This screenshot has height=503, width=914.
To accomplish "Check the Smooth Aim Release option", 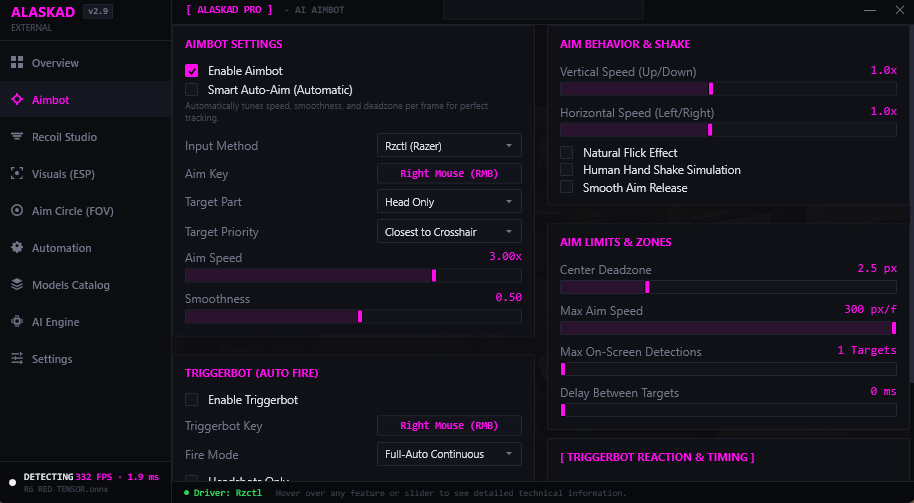I will click(567, 187).
